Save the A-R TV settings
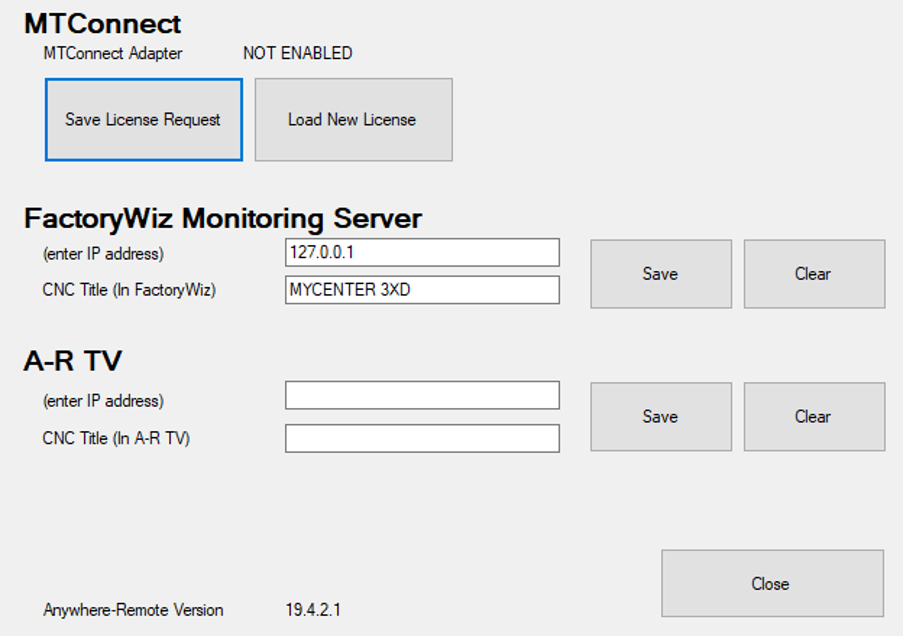Viewport: 904px width, 636px height. (x=661, y=416)
